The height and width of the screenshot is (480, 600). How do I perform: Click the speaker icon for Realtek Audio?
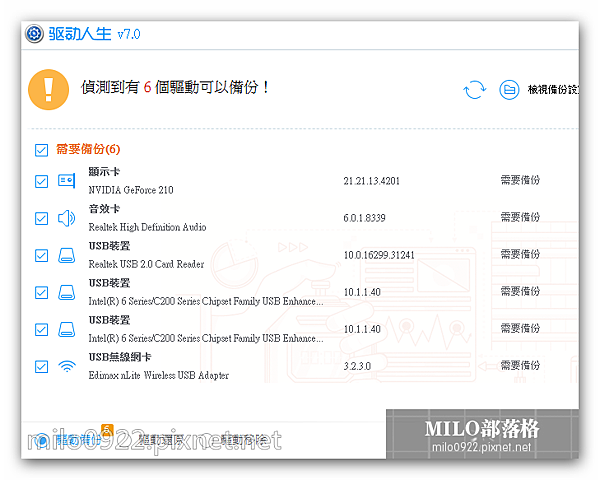(67, 218)
